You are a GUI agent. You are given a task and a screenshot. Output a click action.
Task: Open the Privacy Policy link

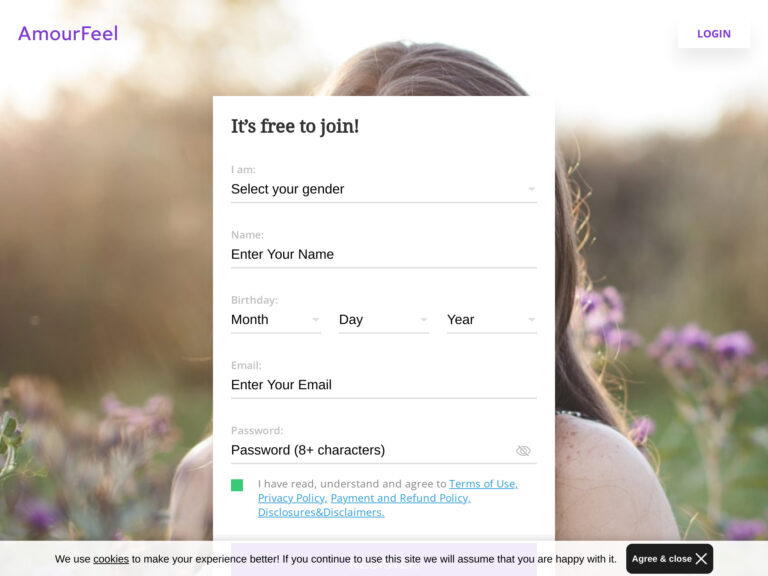coord(292,498)
